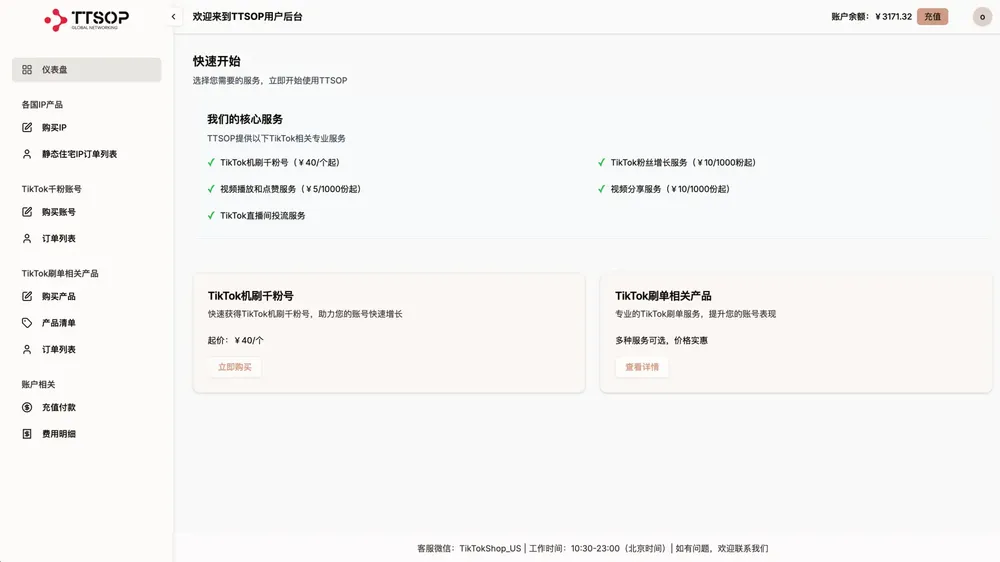Click the edit icon beside 购买账号

(27, 212)
